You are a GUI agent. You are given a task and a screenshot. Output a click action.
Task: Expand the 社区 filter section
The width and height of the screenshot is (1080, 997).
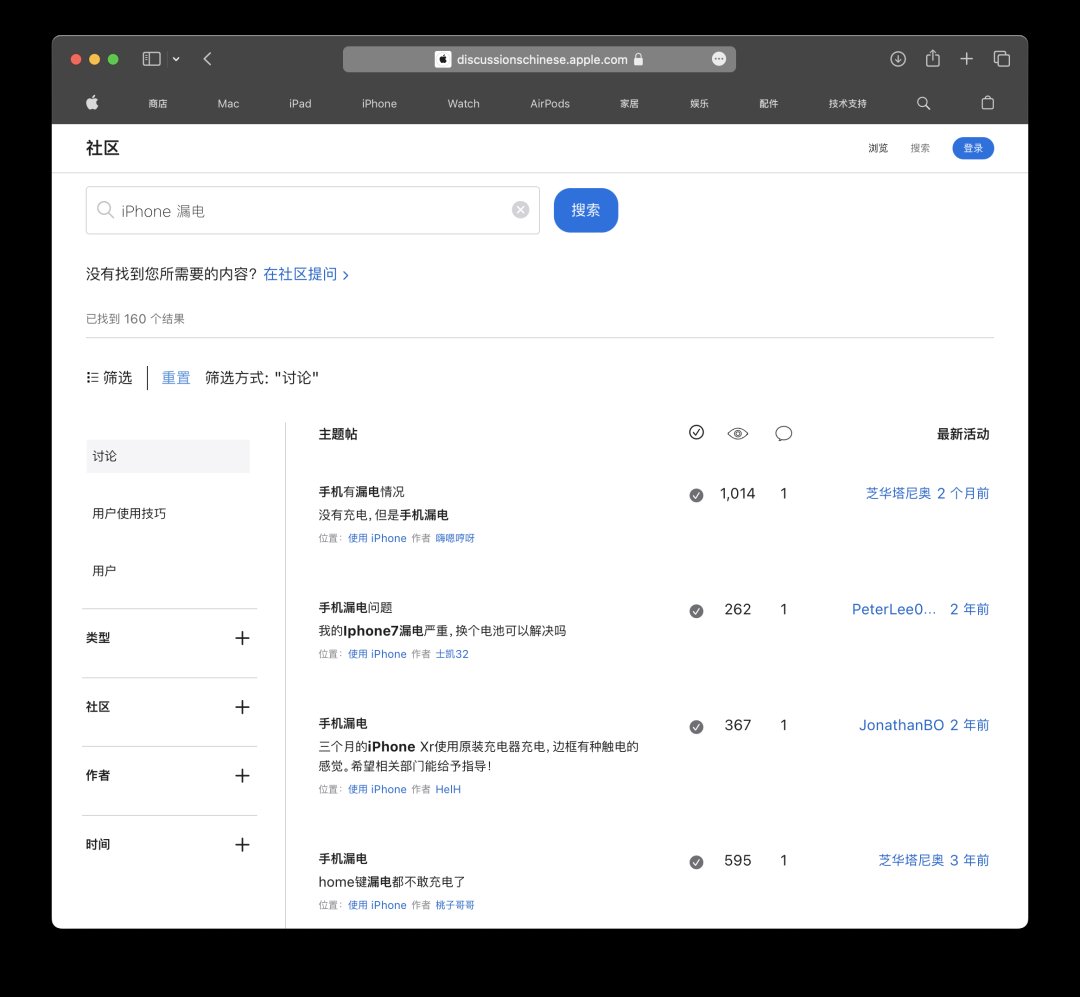pyautogui.click(x=242, y=707)
